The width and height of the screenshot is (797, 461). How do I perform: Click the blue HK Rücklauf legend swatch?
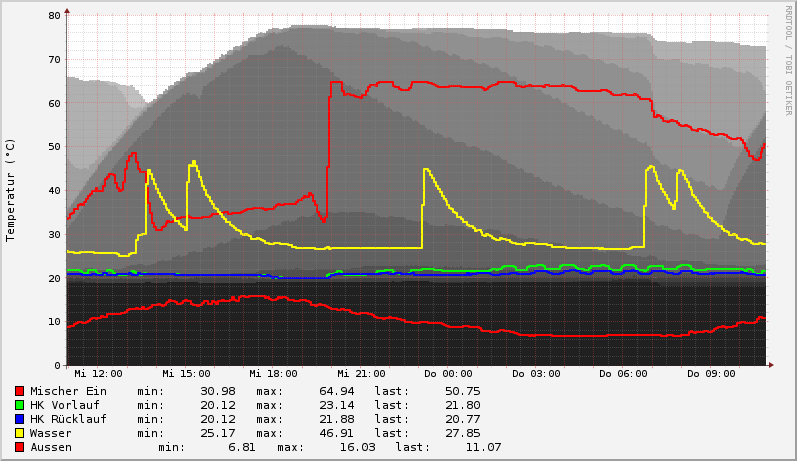[19, 419]
